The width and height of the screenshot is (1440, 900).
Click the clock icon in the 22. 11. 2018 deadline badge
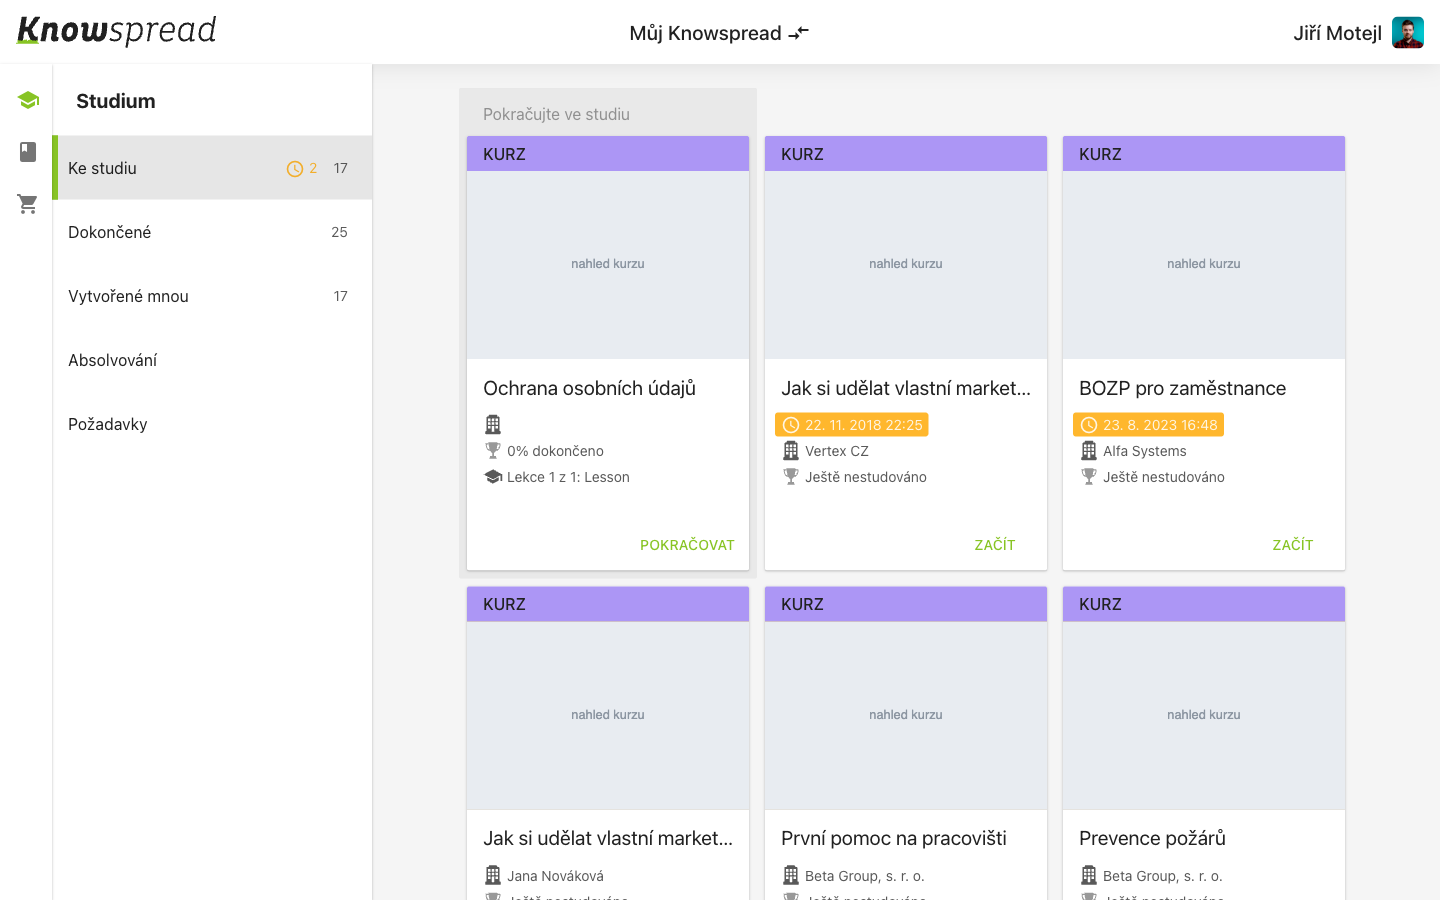[x=790, y=425]
